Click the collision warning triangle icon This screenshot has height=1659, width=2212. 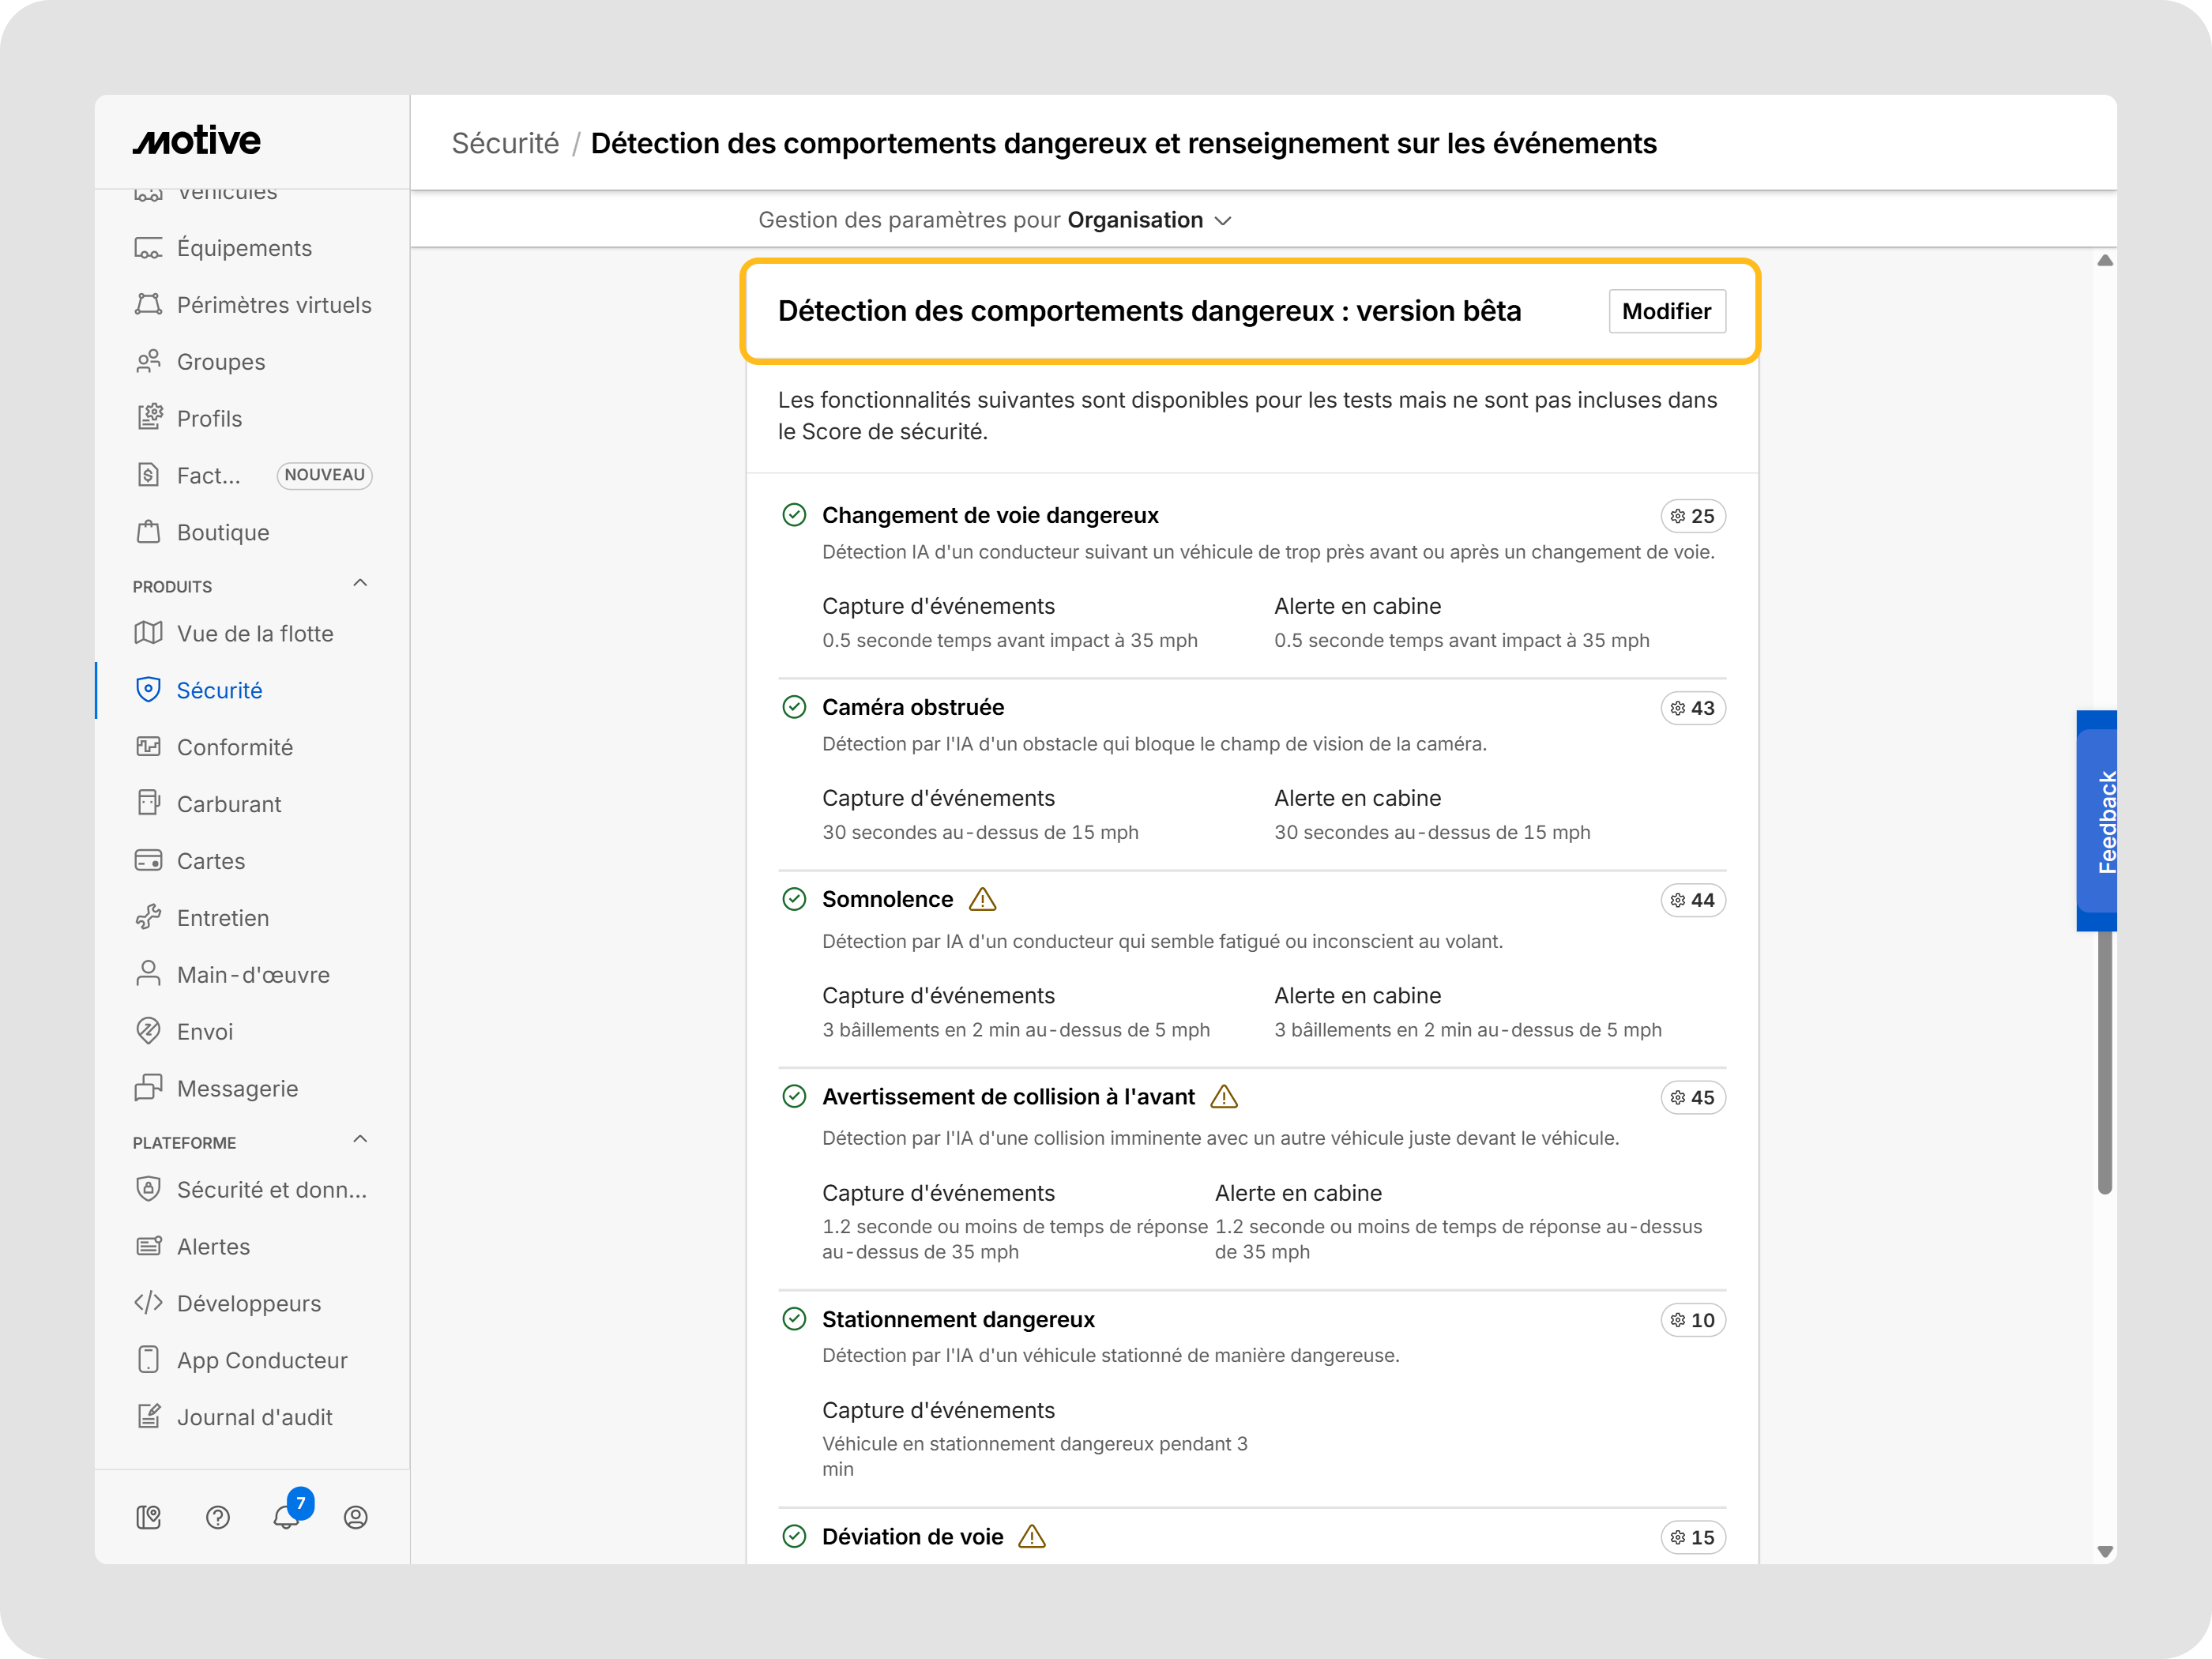pyautogui.click(x=1223, y=1097)
